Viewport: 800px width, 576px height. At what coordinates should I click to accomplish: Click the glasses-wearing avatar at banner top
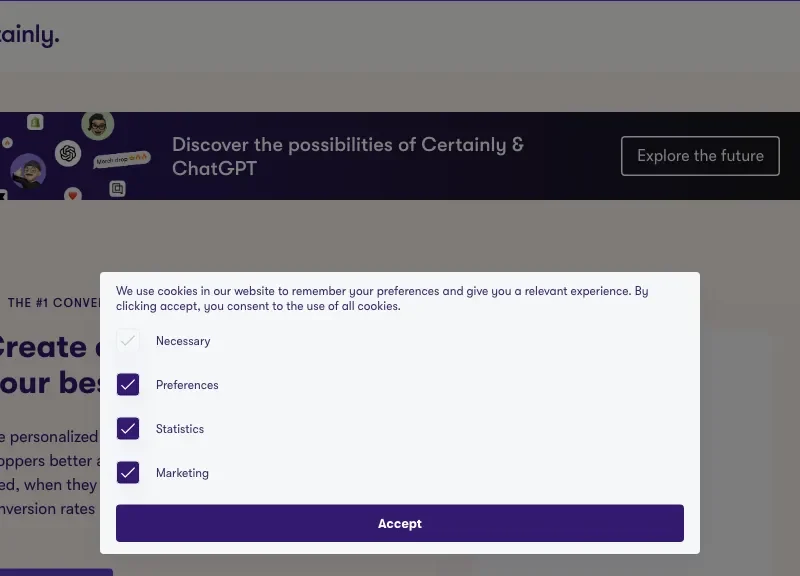[x=98, y=125]
